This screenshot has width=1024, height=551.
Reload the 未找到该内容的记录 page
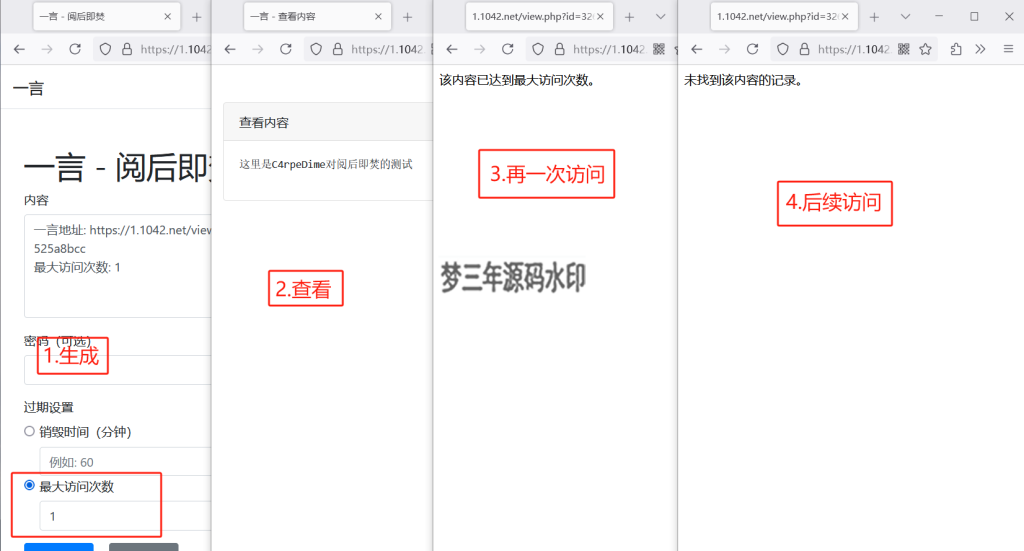[752, 49]
